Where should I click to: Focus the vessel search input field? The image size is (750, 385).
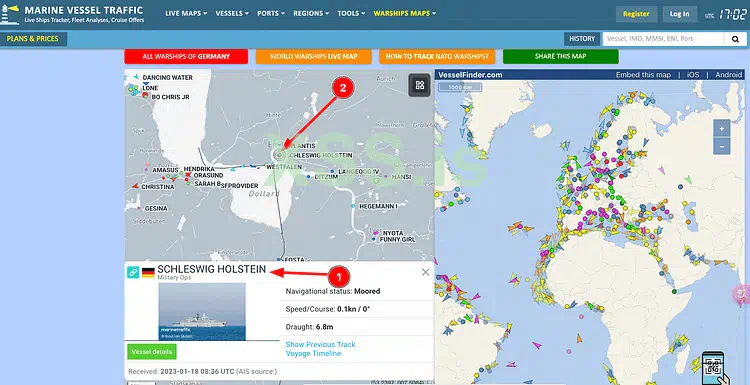click(x=663, y=39)
